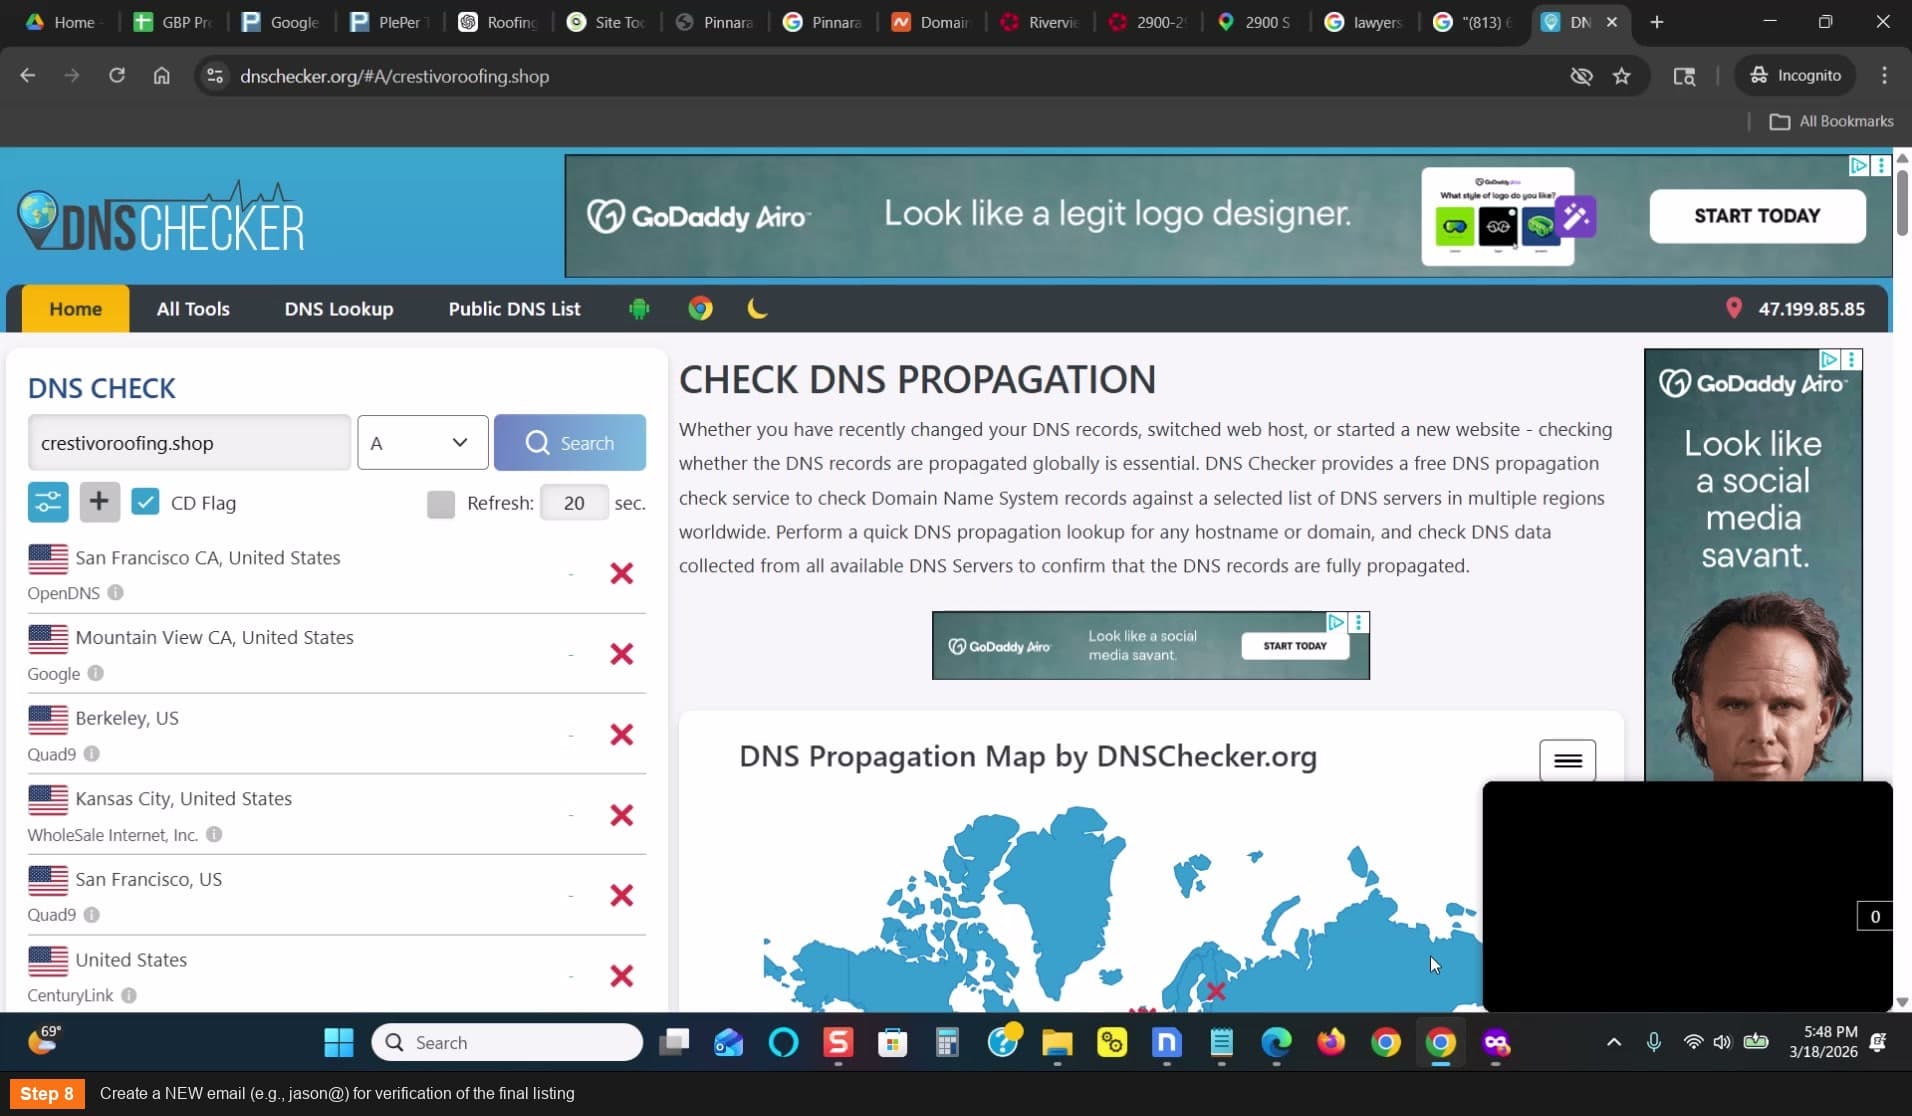Click the plus button to add server
Screen dimensions: 1912x1116
point(99,502)
